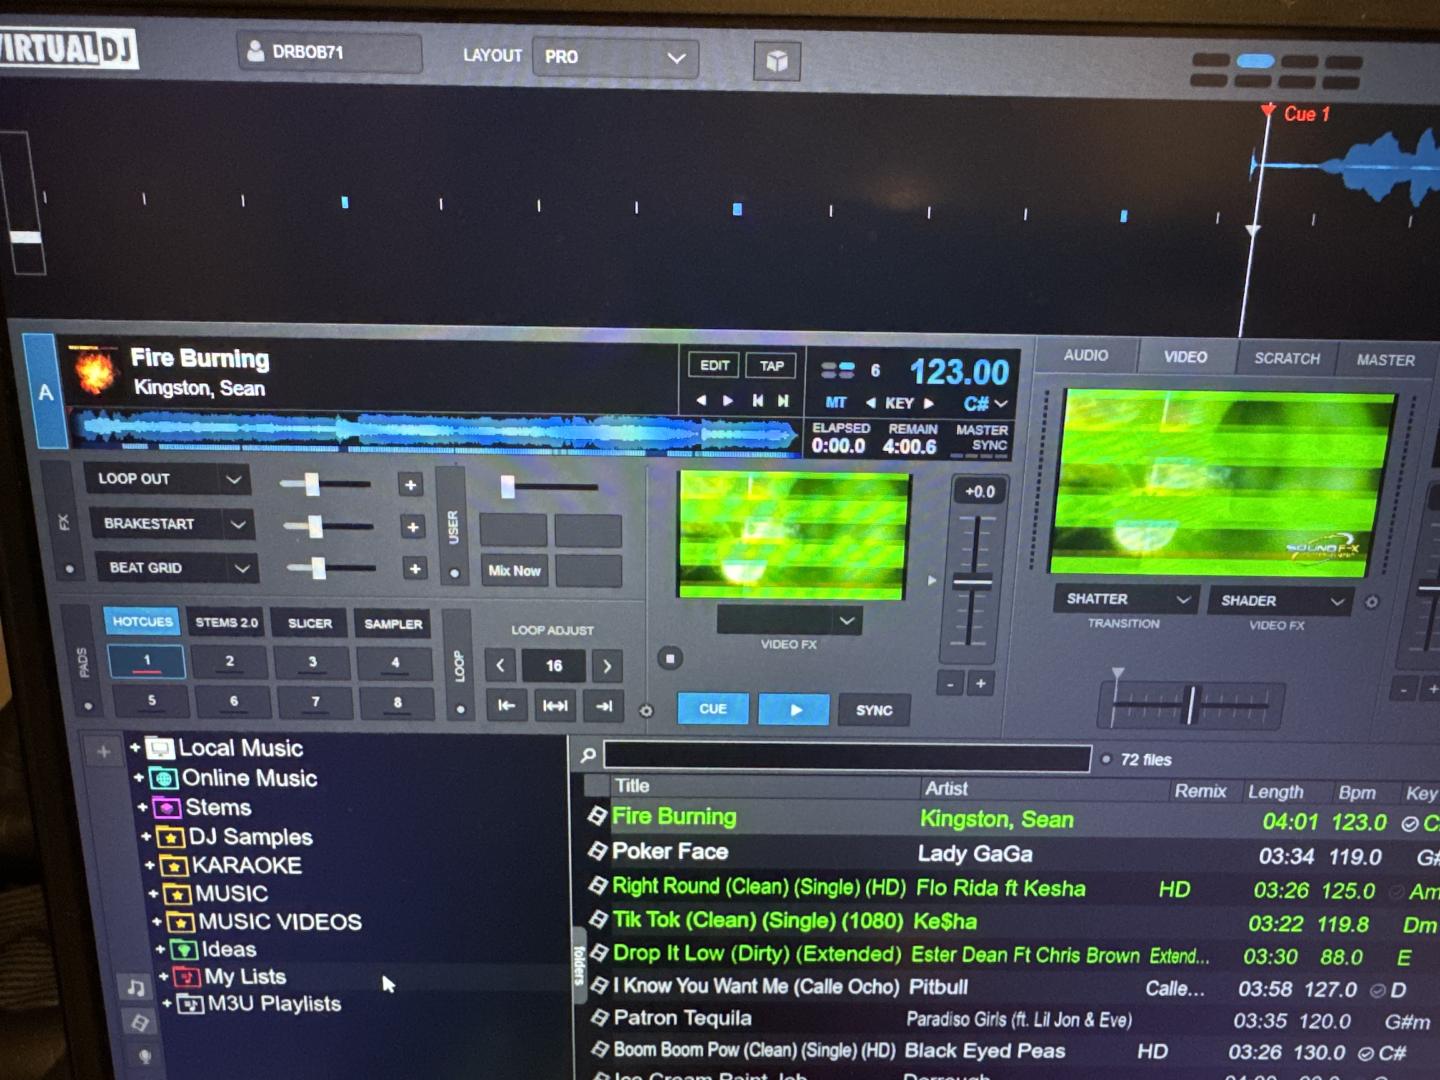Click the add folder plus button in browser

tap(103, 751)
